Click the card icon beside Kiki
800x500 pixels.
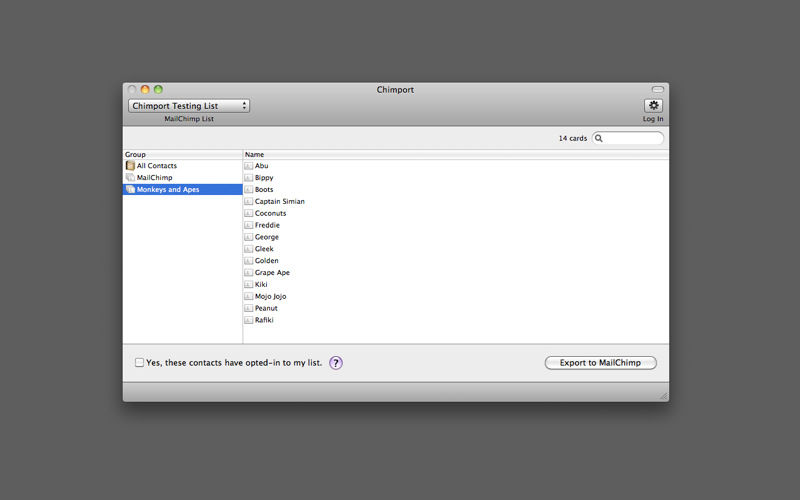click(248, 285)
